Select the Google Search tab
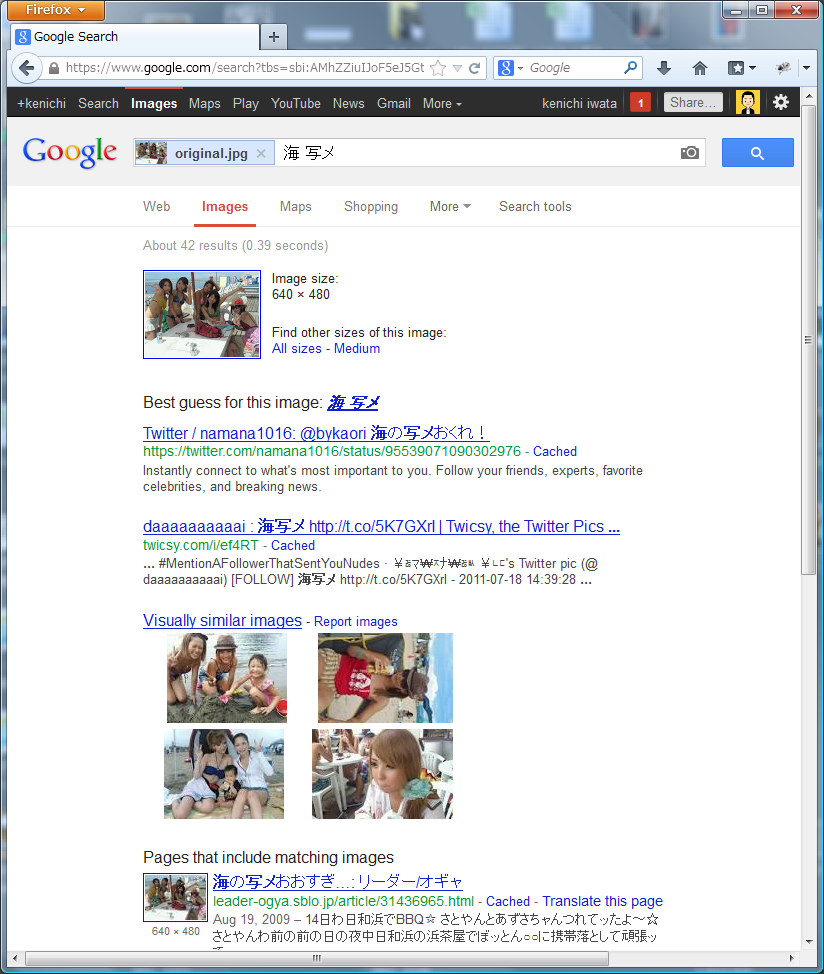 pyautogui.click(x=135, y=37)
